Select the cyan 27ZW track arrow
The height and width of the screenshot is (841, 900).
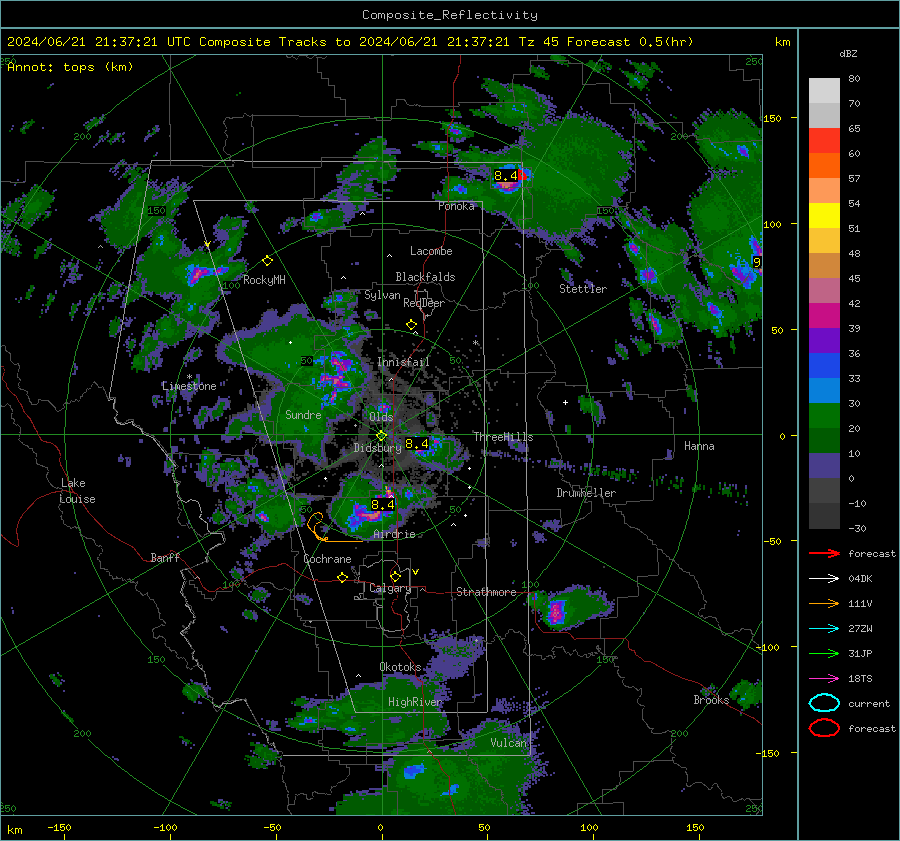point(824,629)
